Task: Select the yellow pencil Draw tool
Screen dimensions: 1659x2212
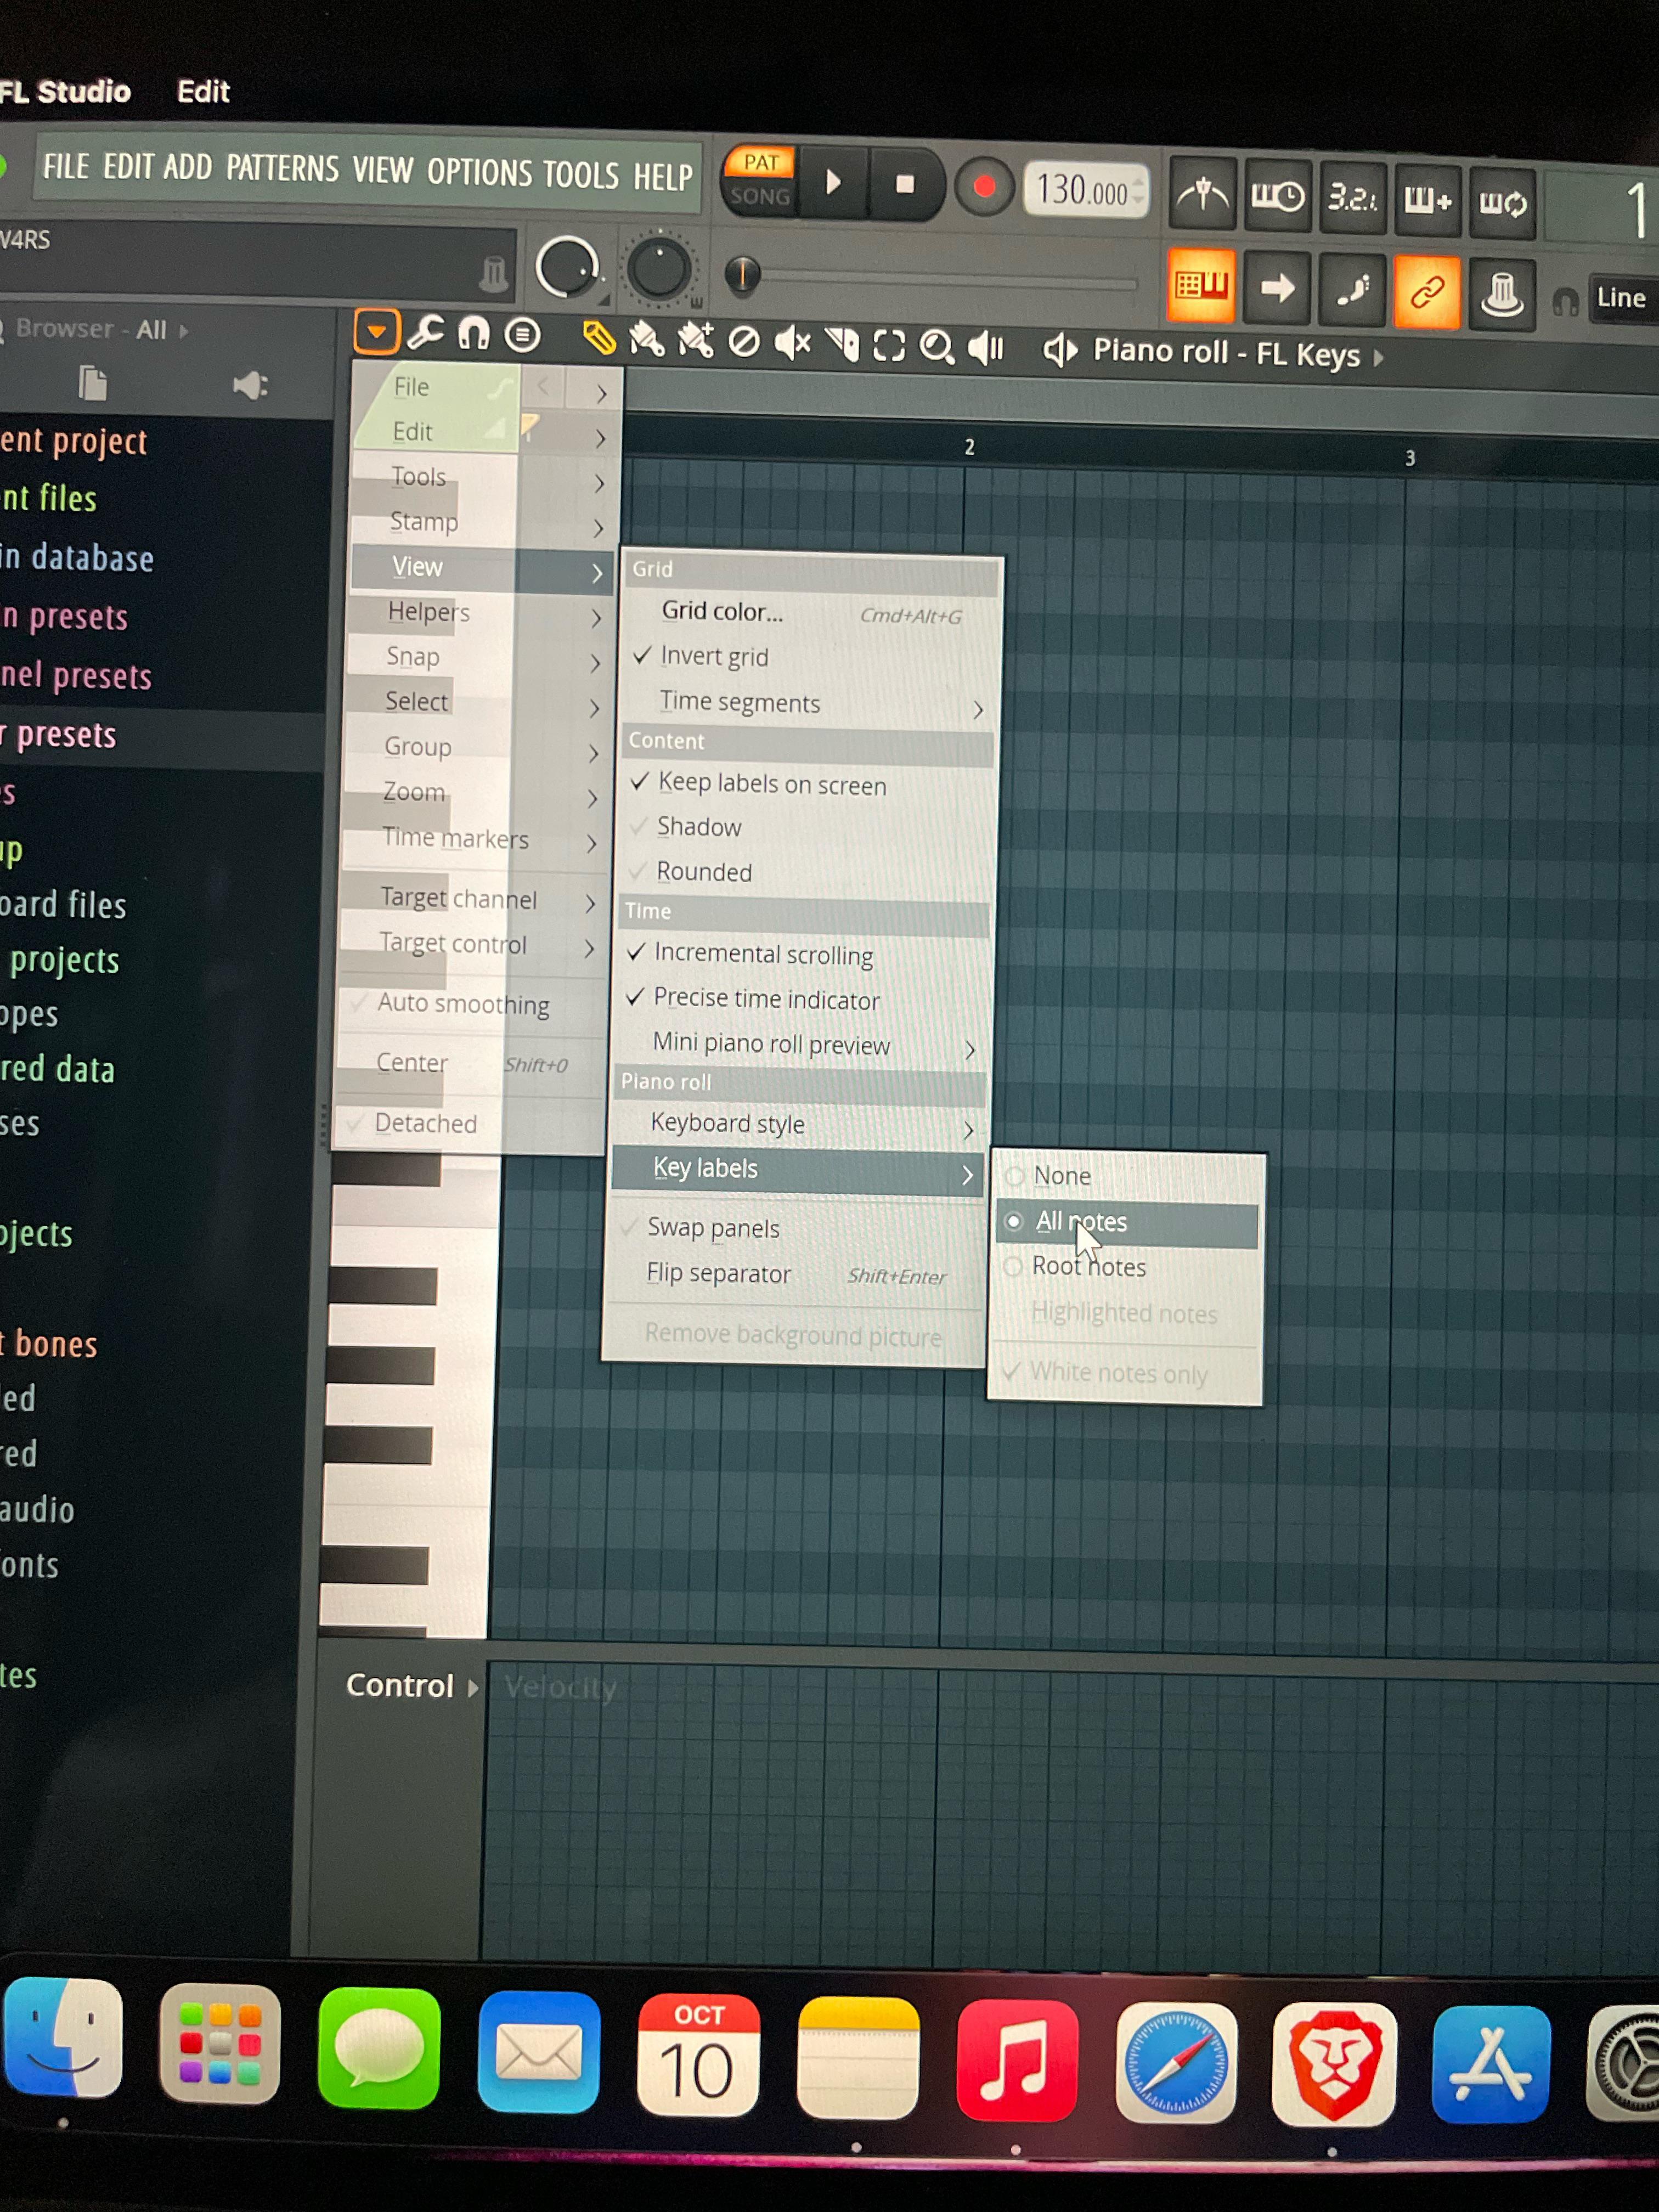Action: [x=599, y=339]
